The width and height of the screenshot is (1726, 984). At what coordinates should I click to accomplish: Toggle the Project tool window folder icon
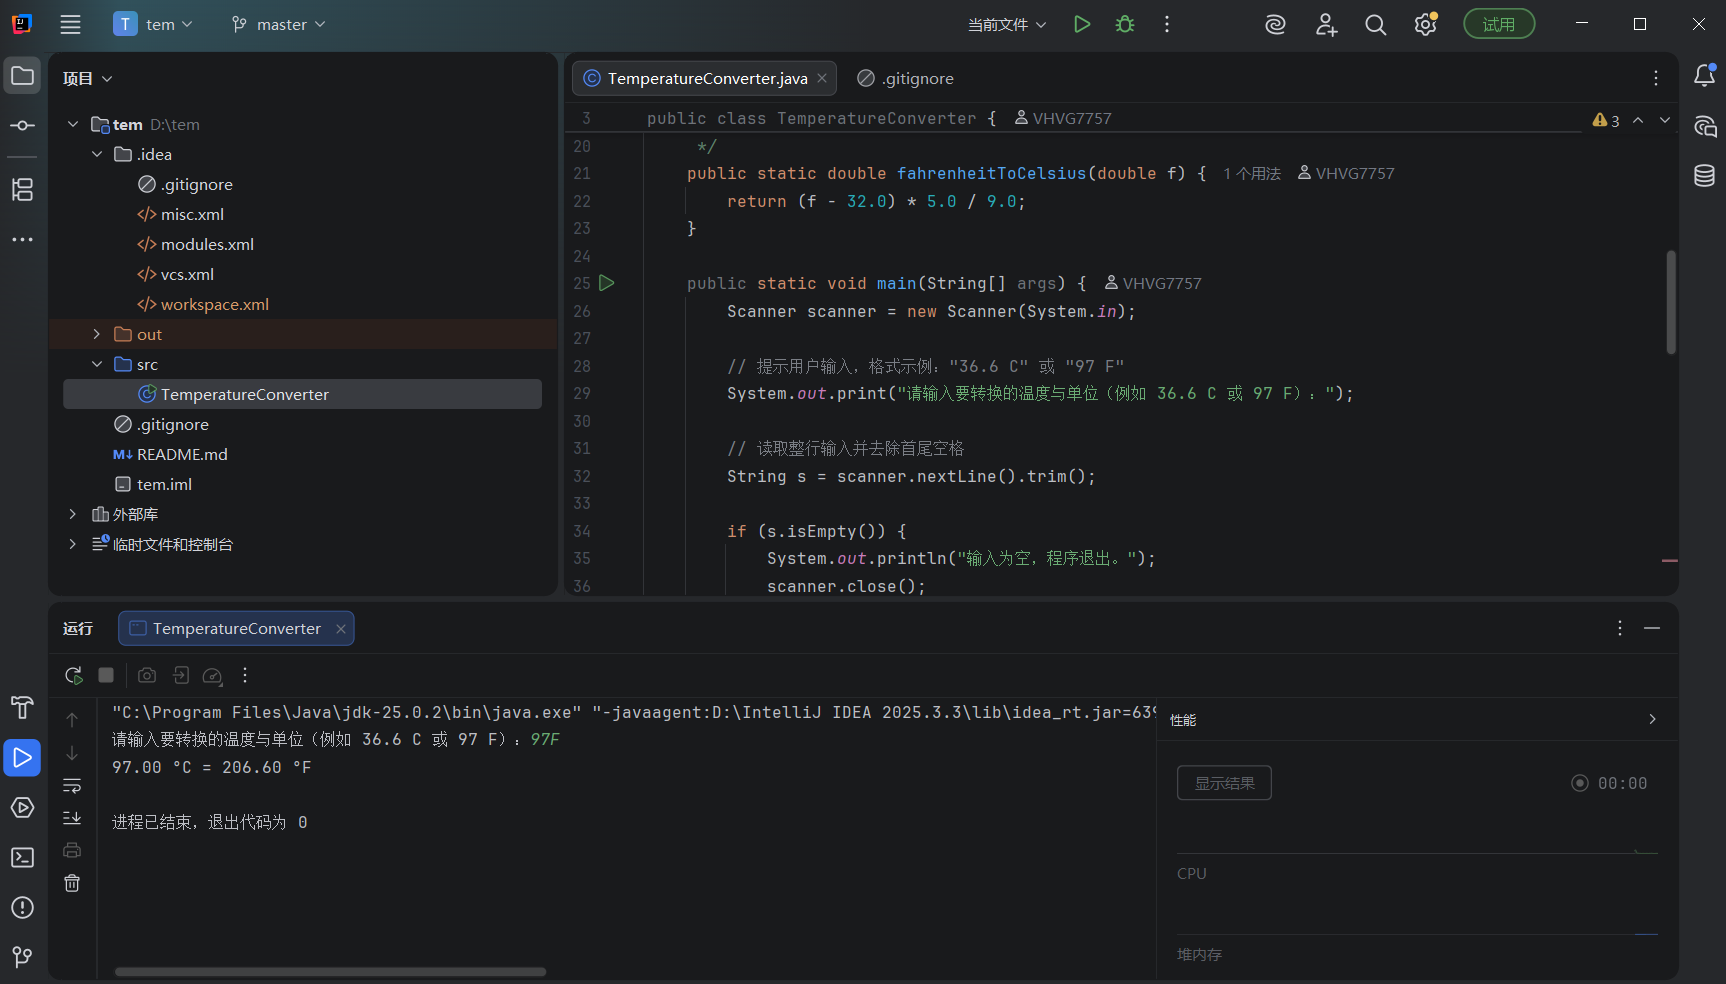coord(22,76)
